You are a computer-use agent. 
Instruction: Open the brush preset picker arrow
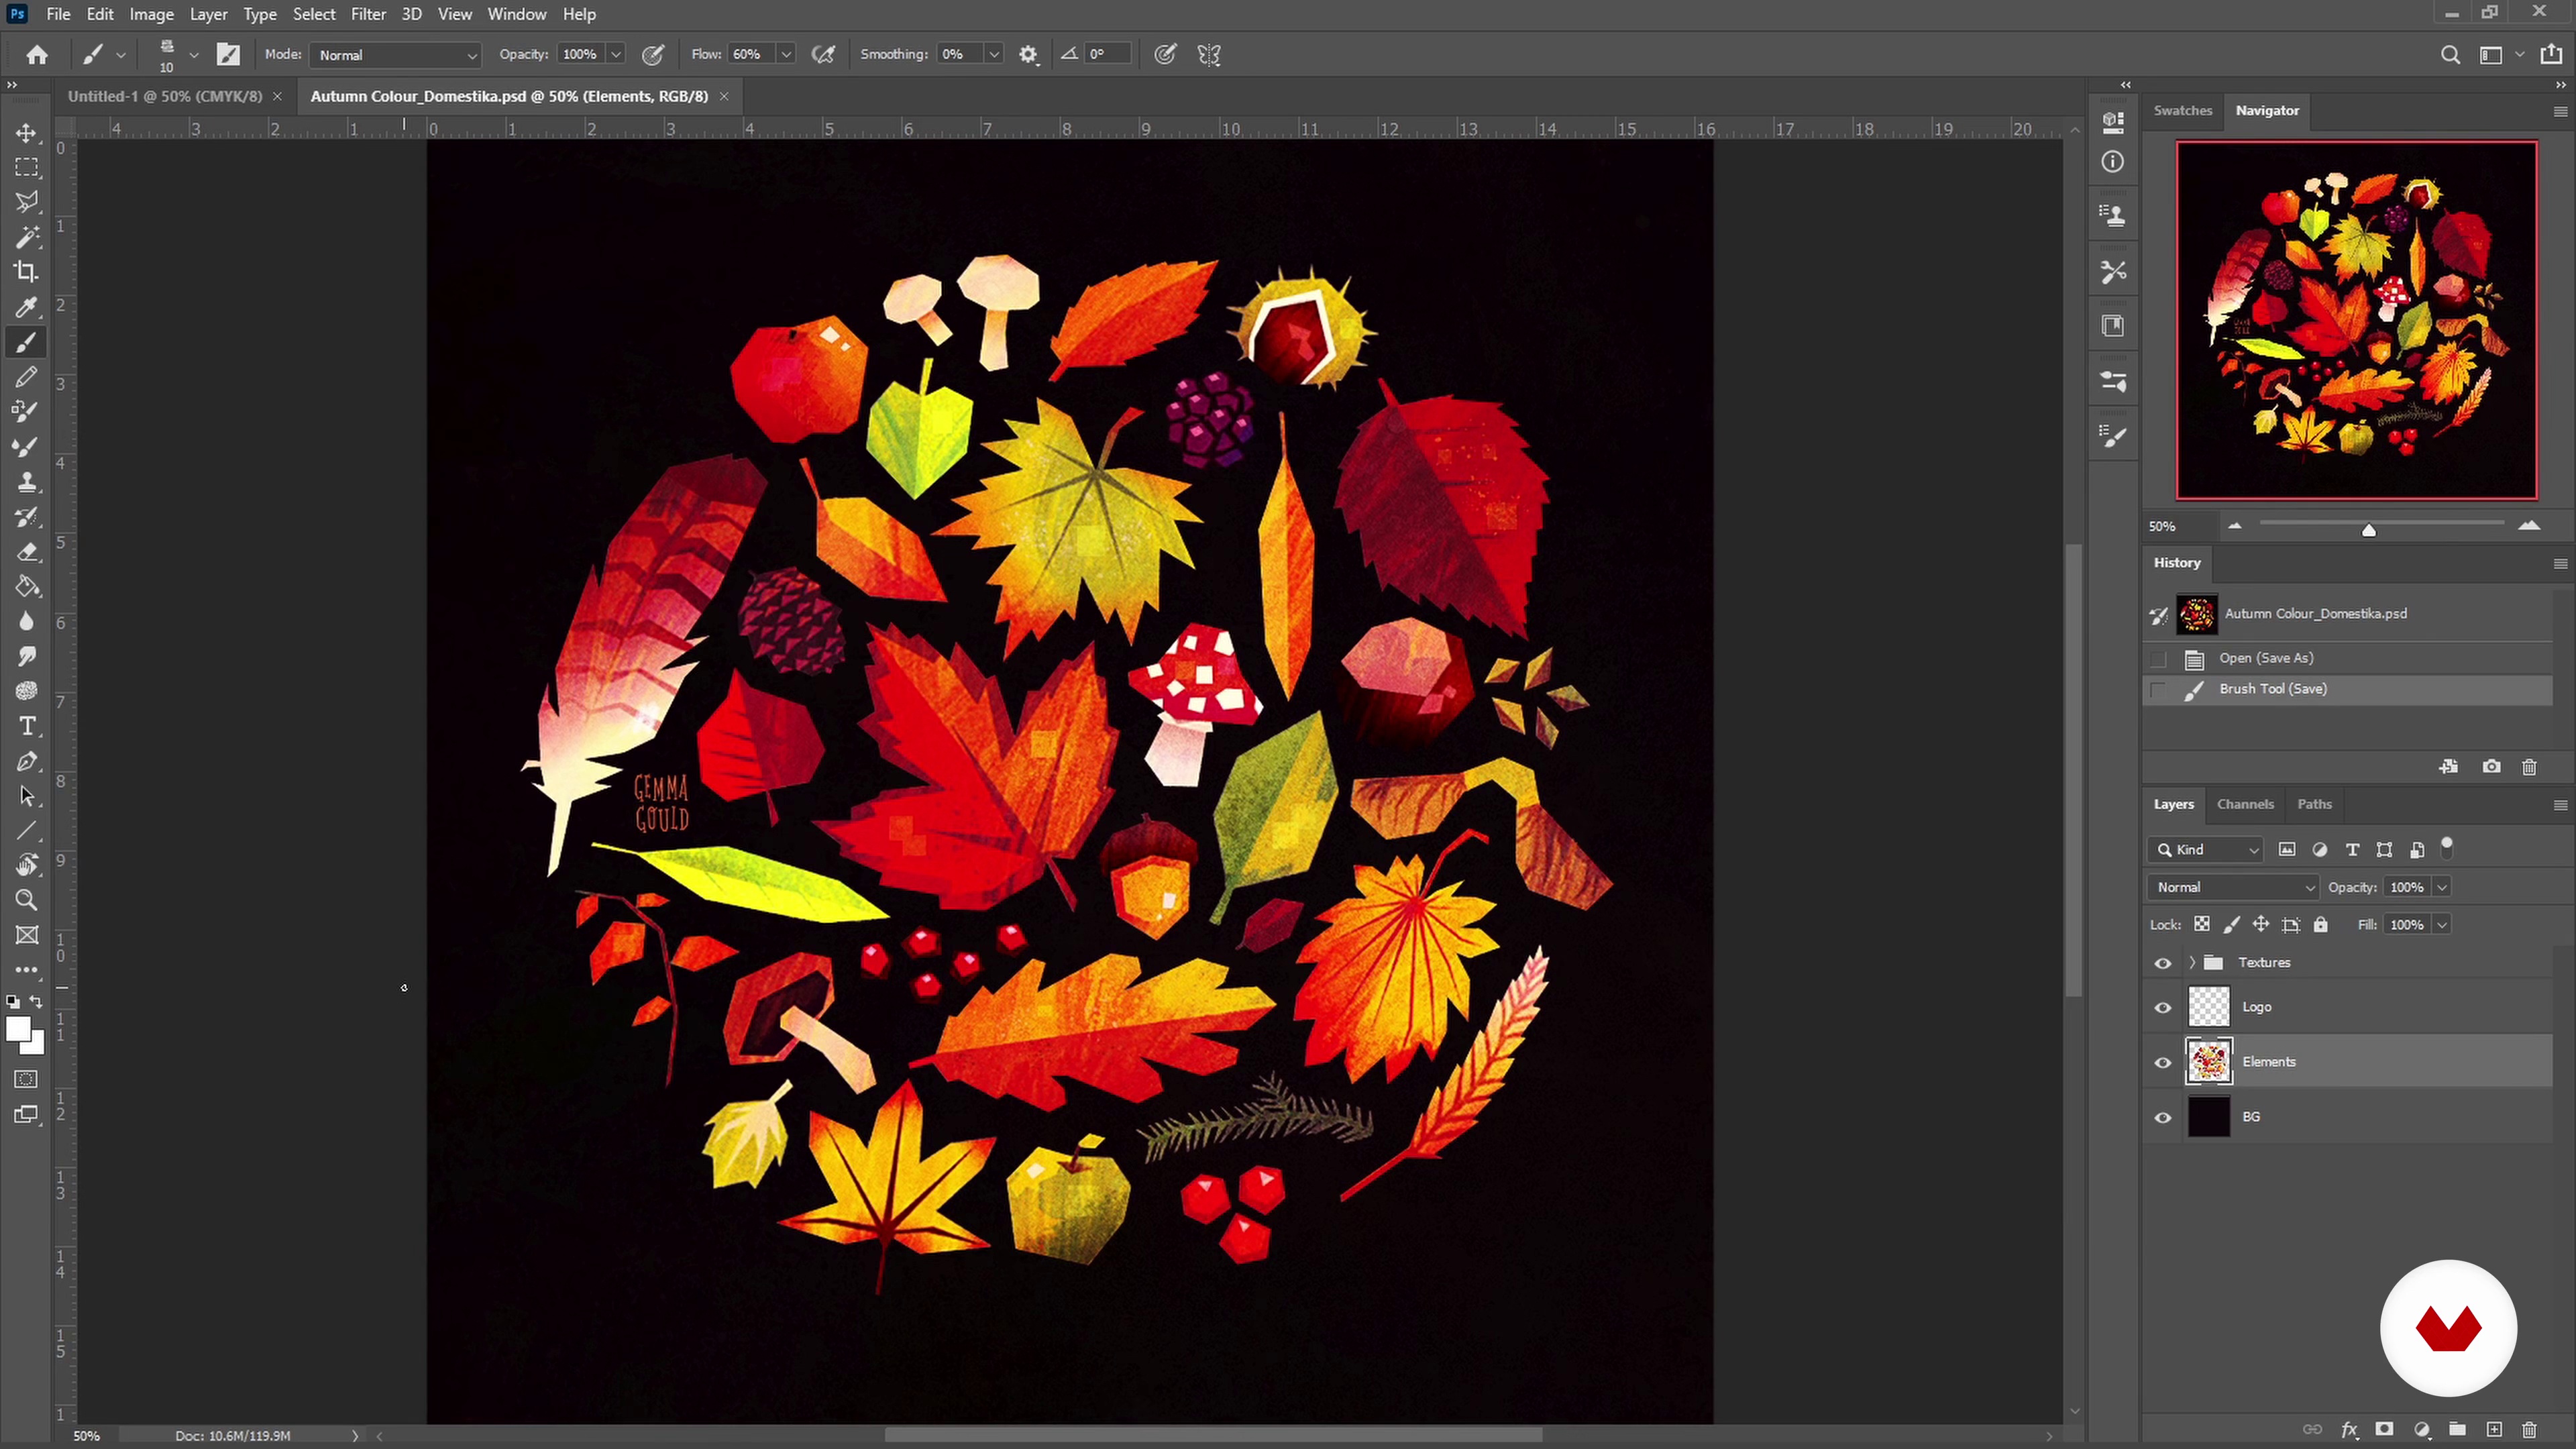point(194,55)
